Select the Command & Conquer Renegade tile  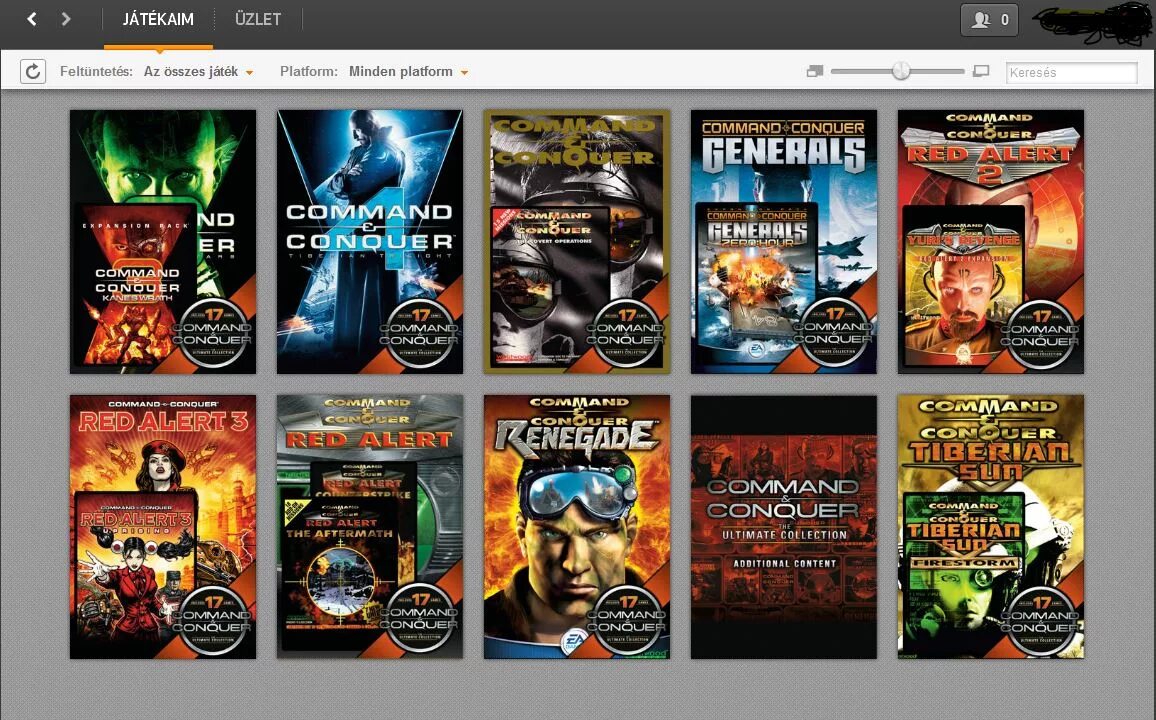tap(577, 527)
